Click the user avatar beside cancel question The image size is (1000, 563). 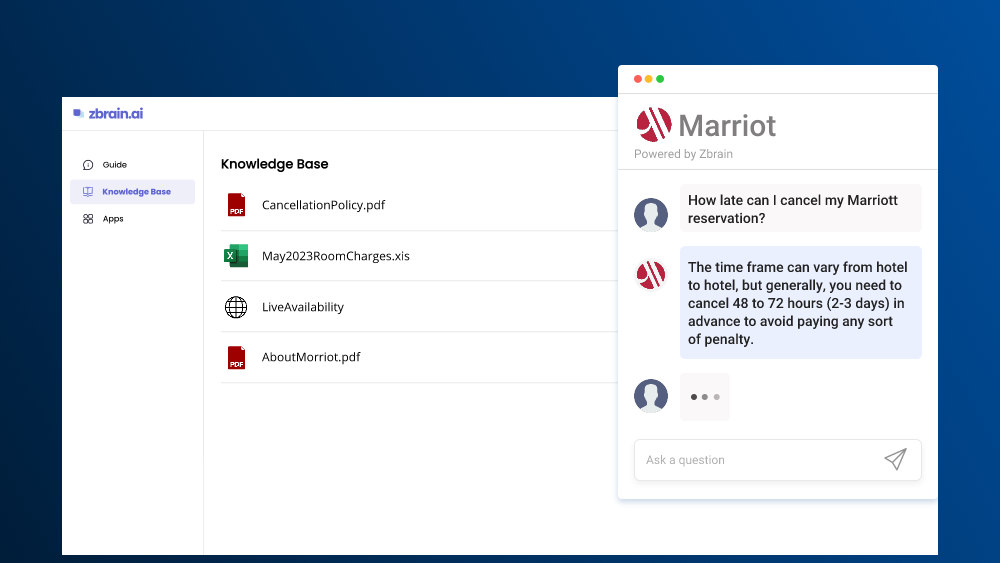[x=651, y=214]
